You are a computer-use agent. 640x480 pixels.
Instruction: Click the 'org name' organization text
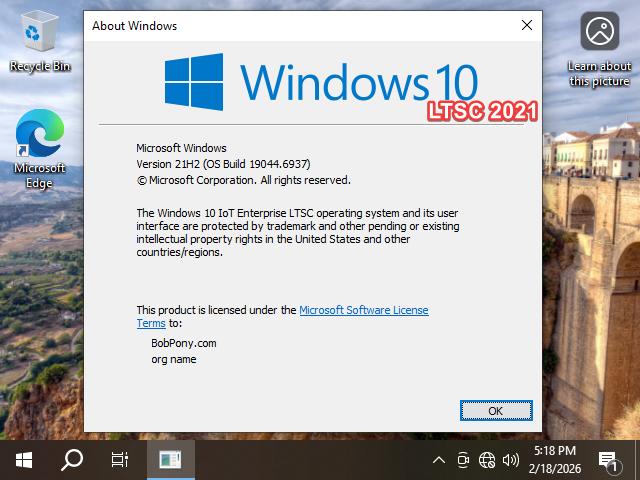[174, 360]
